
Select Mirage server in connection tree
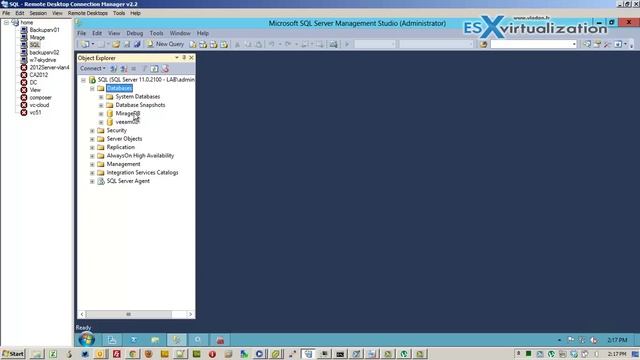coord(37,37)
